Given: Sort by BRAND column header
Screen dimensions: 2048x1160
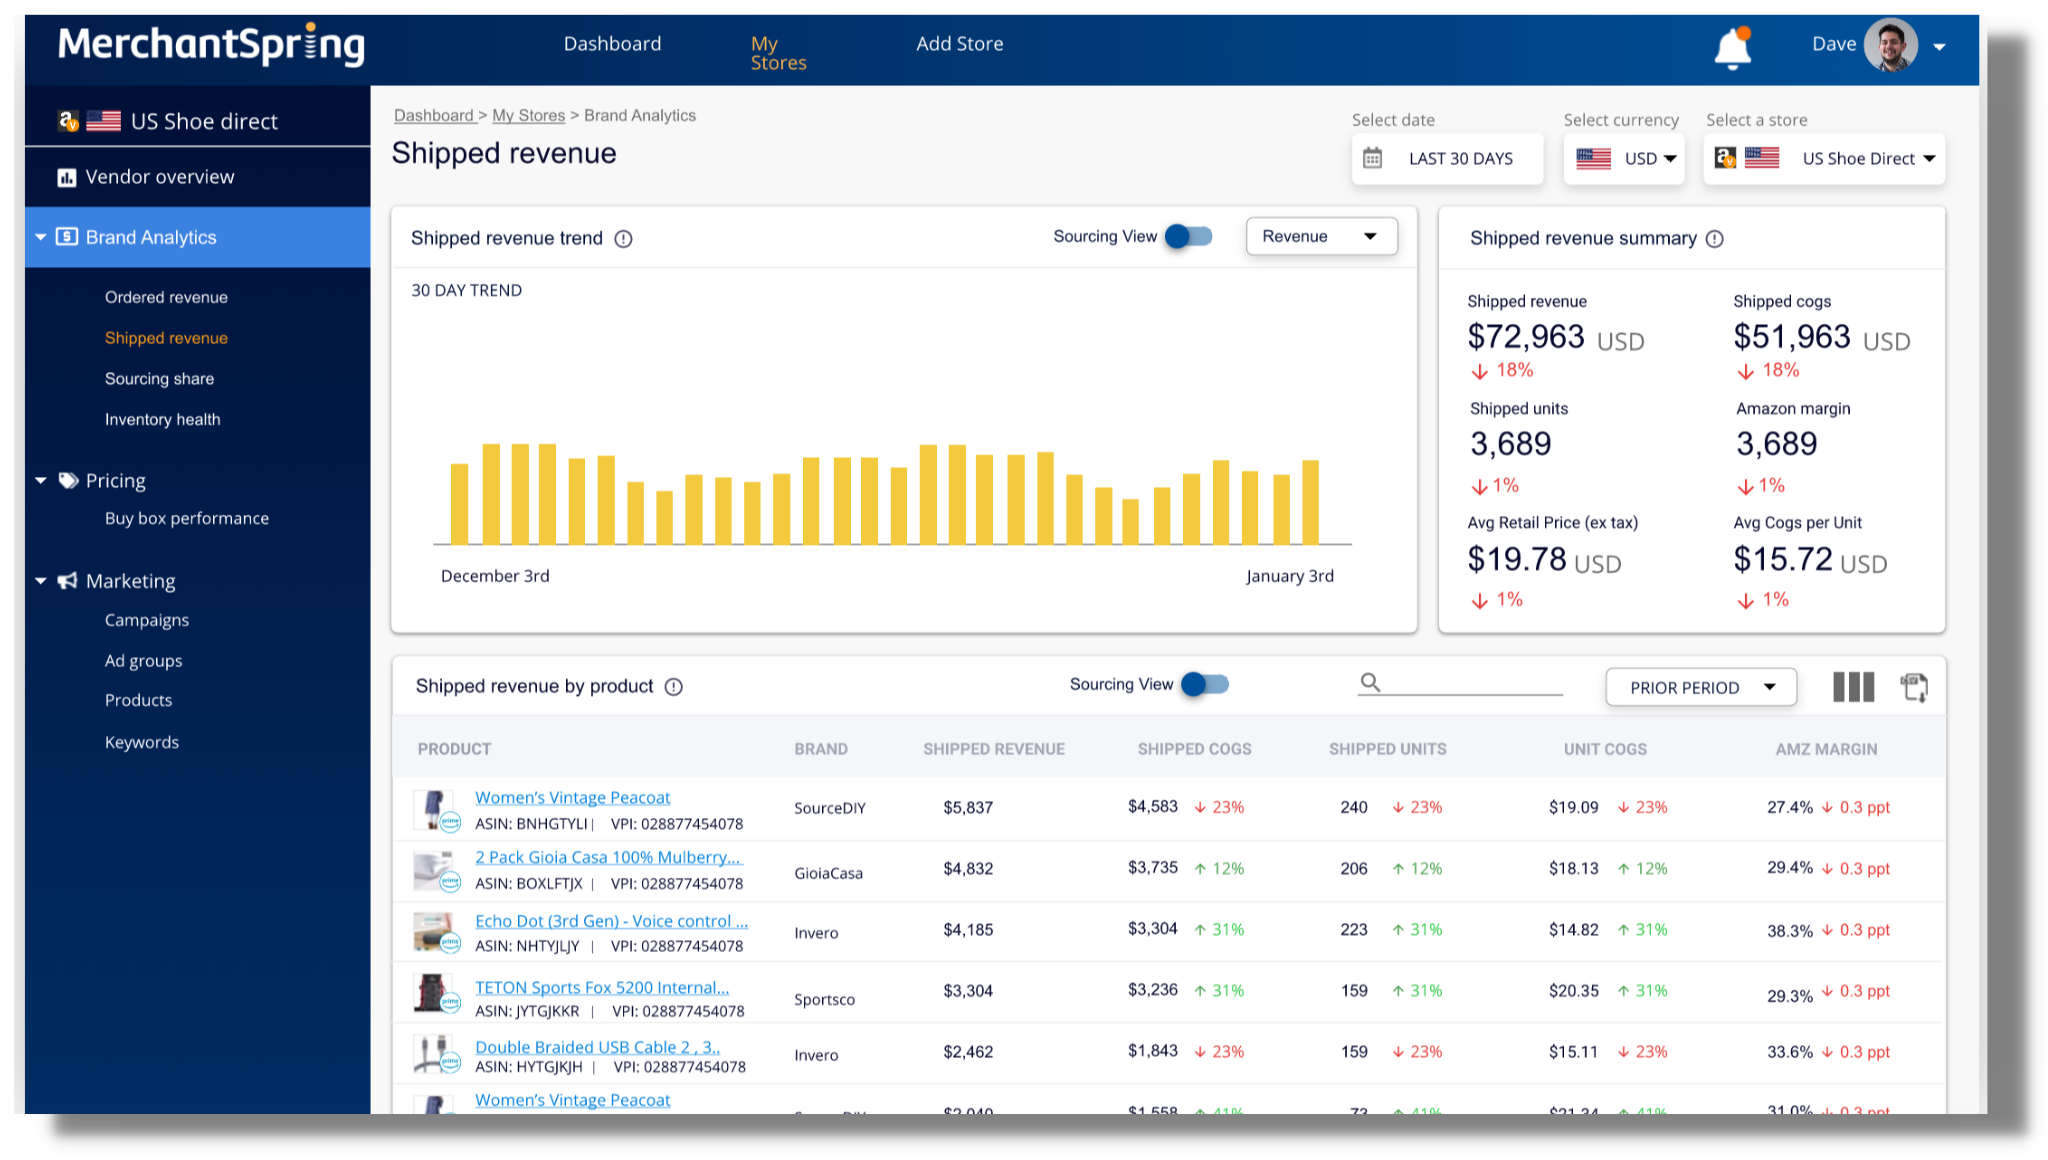Looking at the screenshot, I should [821, 749].
